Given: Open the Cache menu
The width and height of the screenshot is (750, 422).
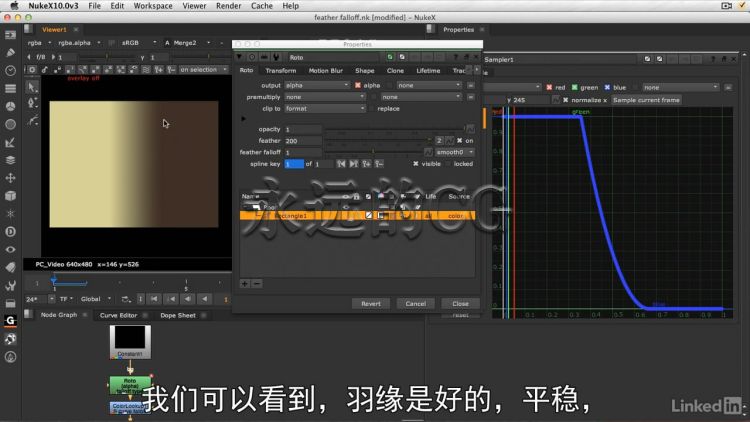Looking at the screenshot, I should (262, 6).
